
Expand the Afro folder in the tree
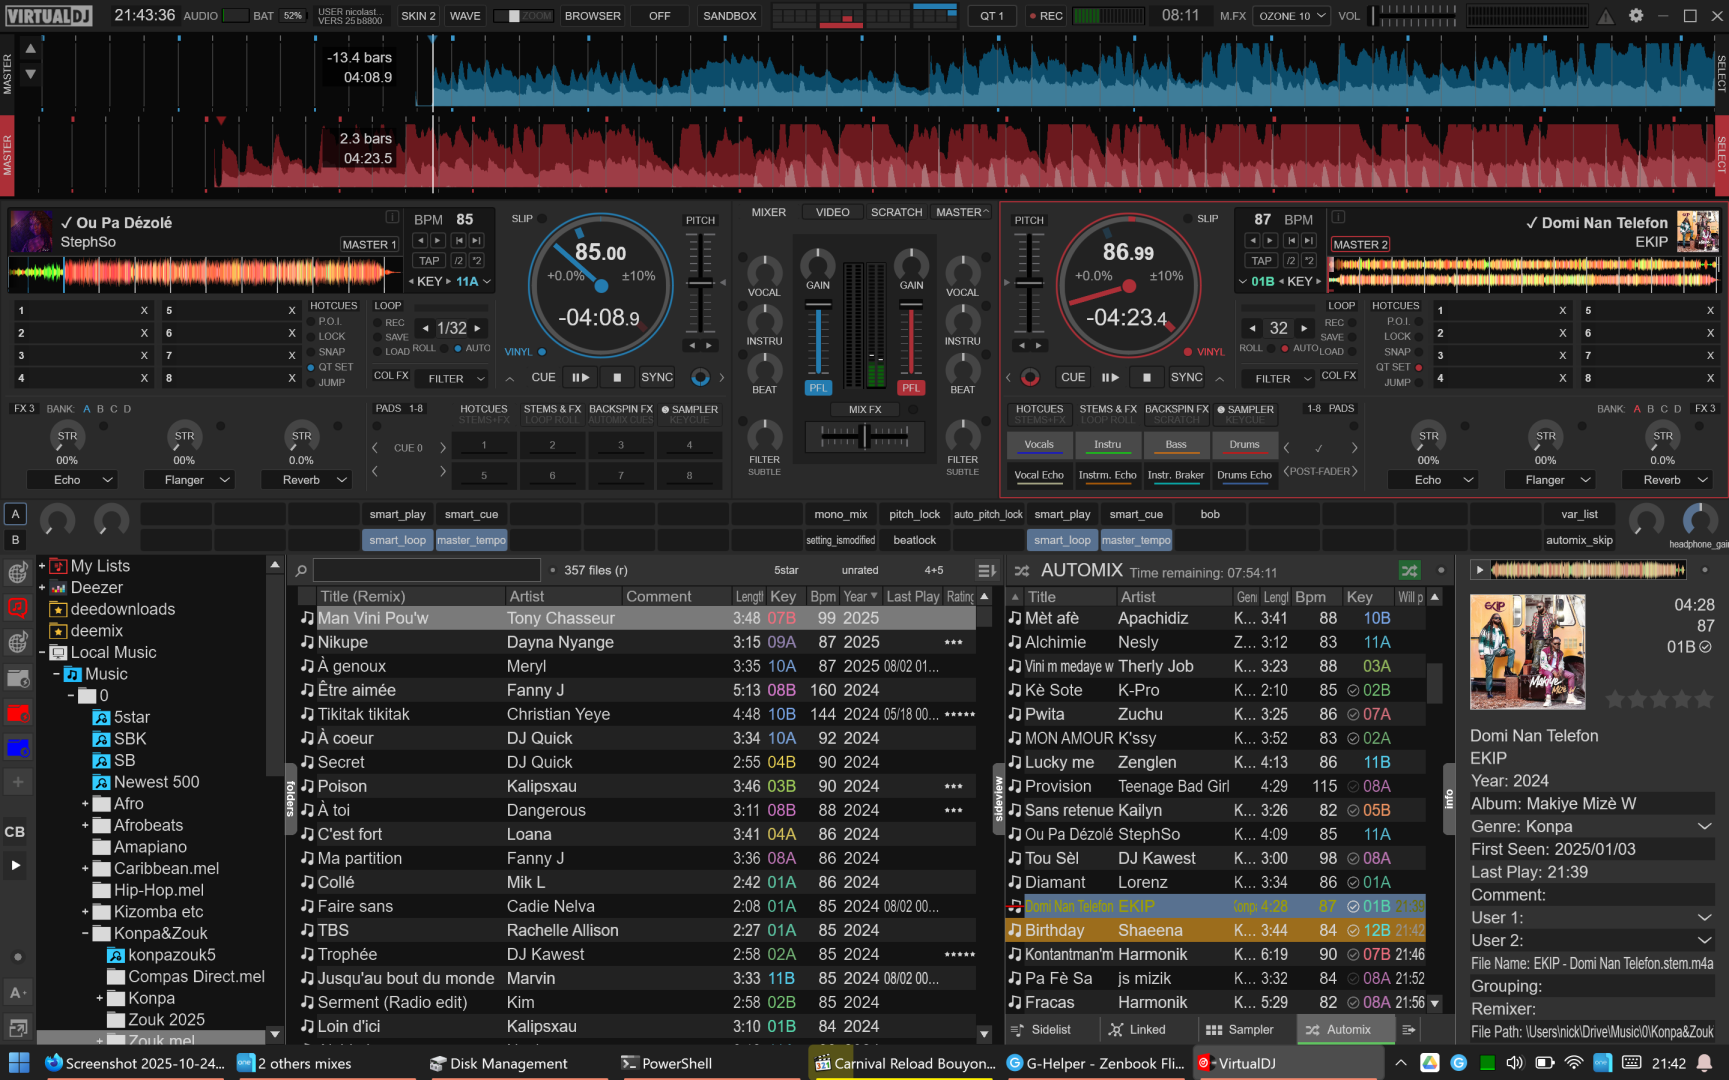pyautogui.click(x=86, y=804)
